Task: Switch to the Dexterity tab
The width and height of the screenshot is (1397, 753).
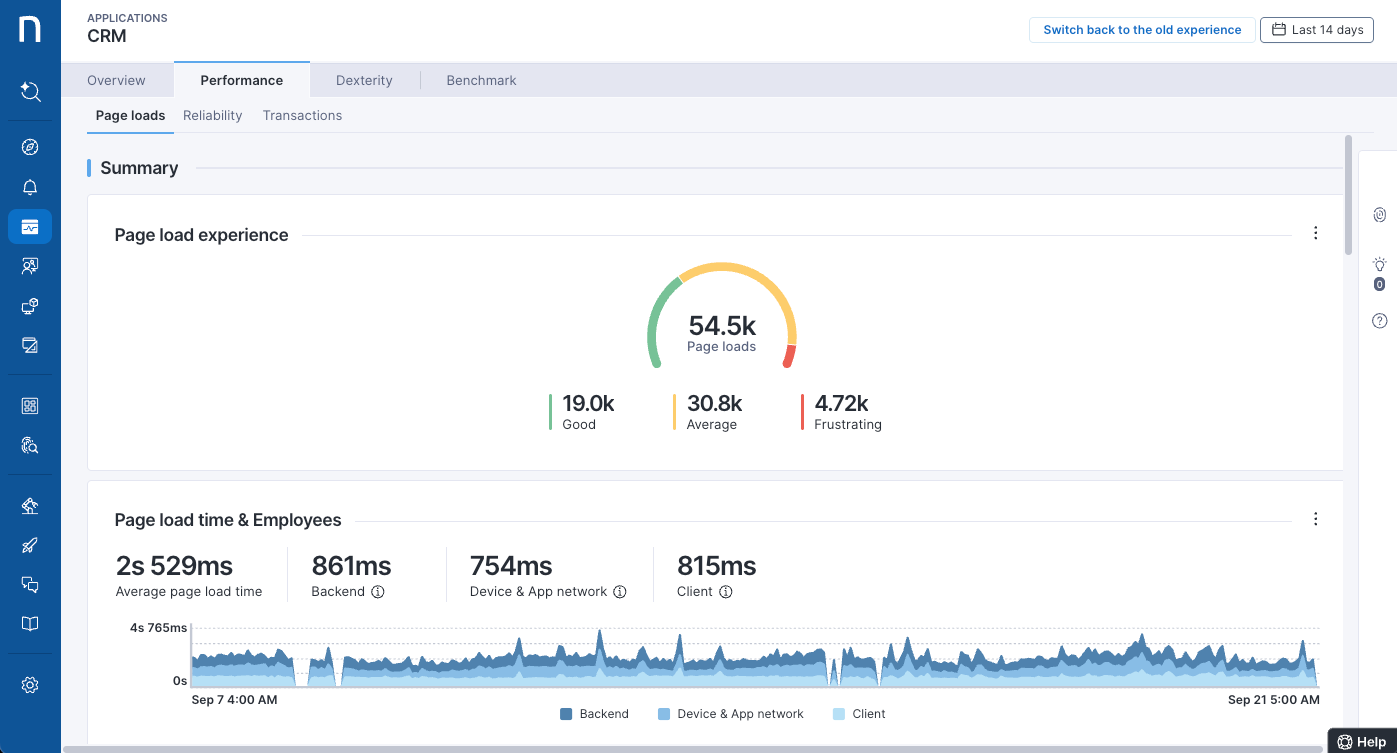Action: pyautogui.click(x=364, y=80)
